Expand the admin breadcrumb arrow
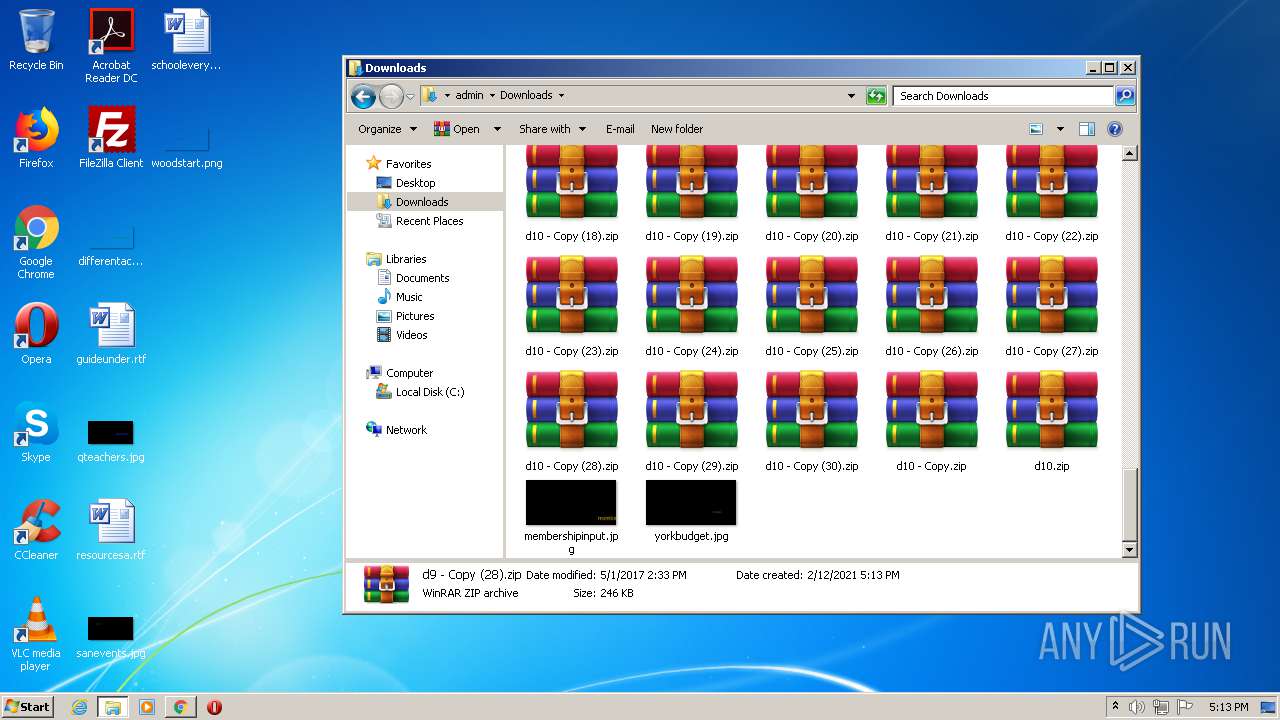Viewport: 1280px width, 720px height. (x=491, y=96)
